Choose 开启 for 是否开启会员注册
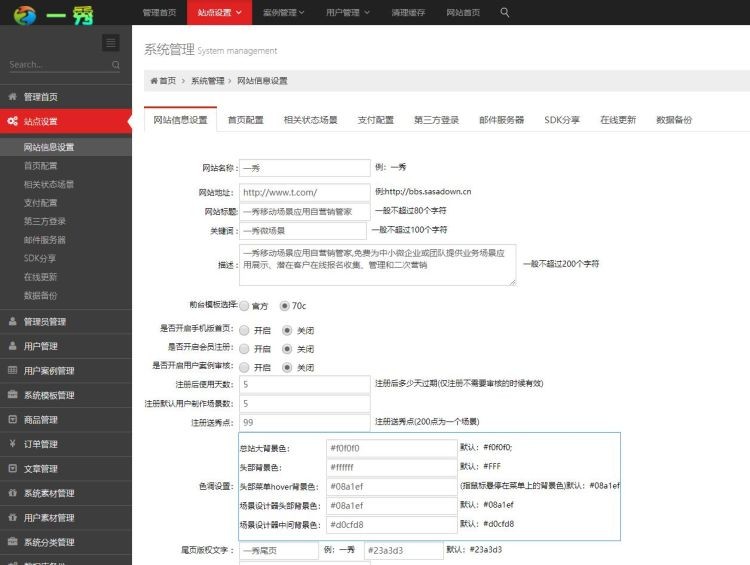The image size is (750, 565). click(244, 349)
